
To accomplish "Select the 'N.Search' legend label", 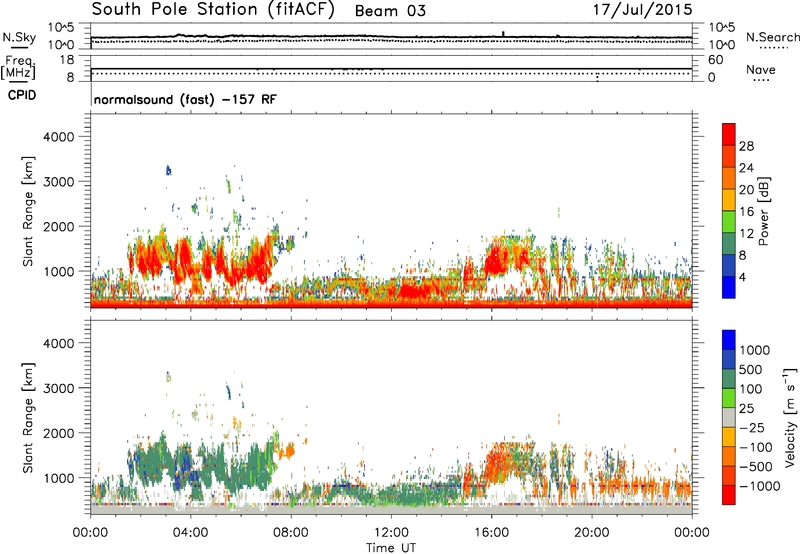I will [x=772, y=37].
